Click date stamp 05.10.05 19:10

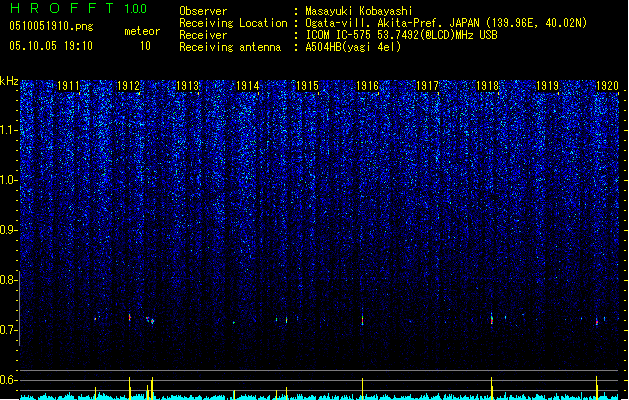pos(51,46)
